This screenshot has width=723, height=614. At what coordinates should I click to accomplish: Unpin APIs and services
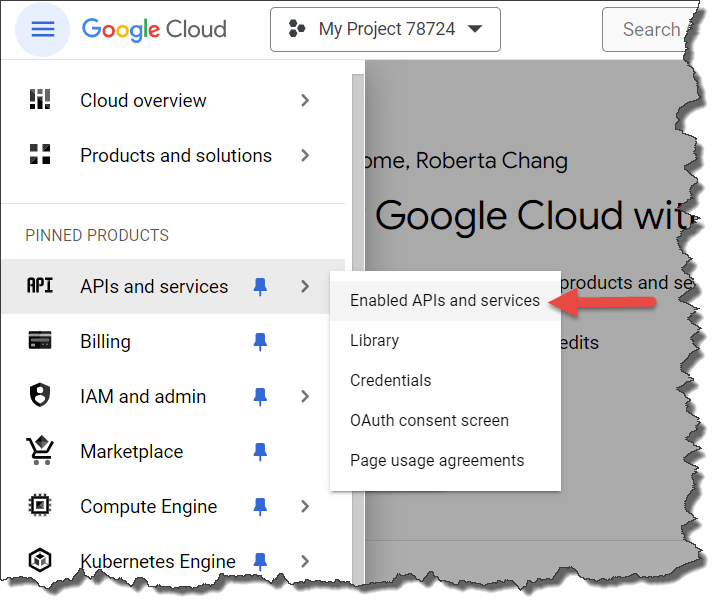pyautogui.click(x=260, y=287)
